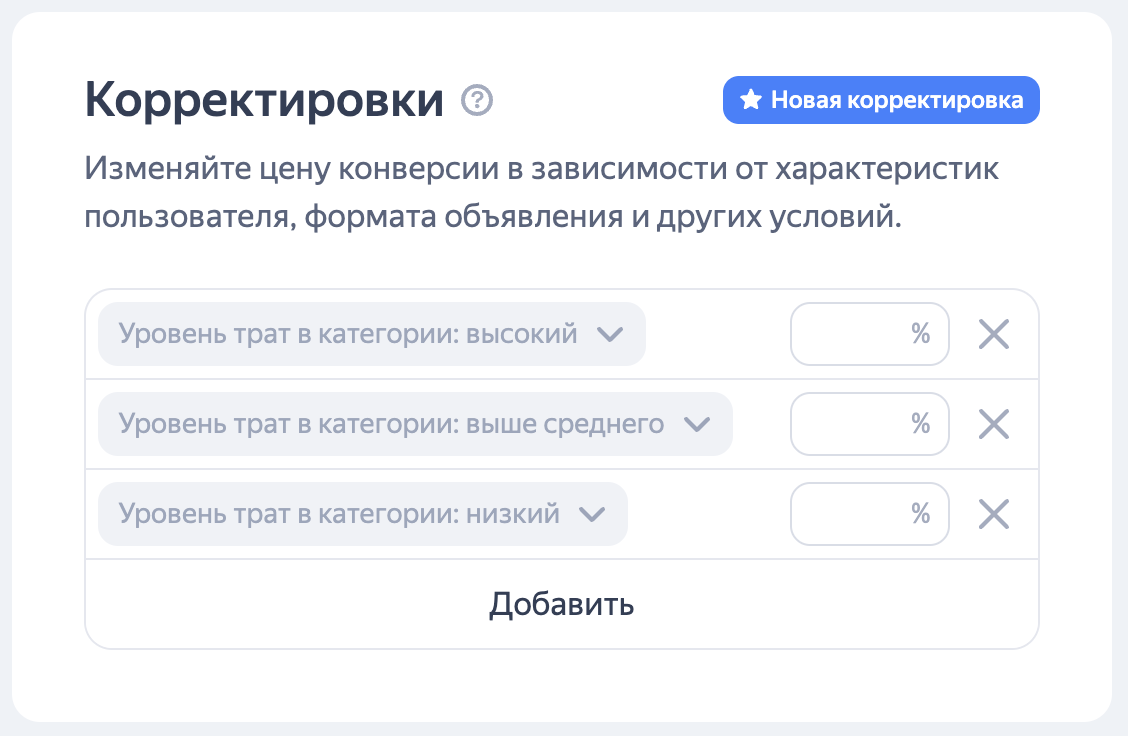
Task: Remove the 'высокий' adjustment row
Action: click(x=993, y=334)
